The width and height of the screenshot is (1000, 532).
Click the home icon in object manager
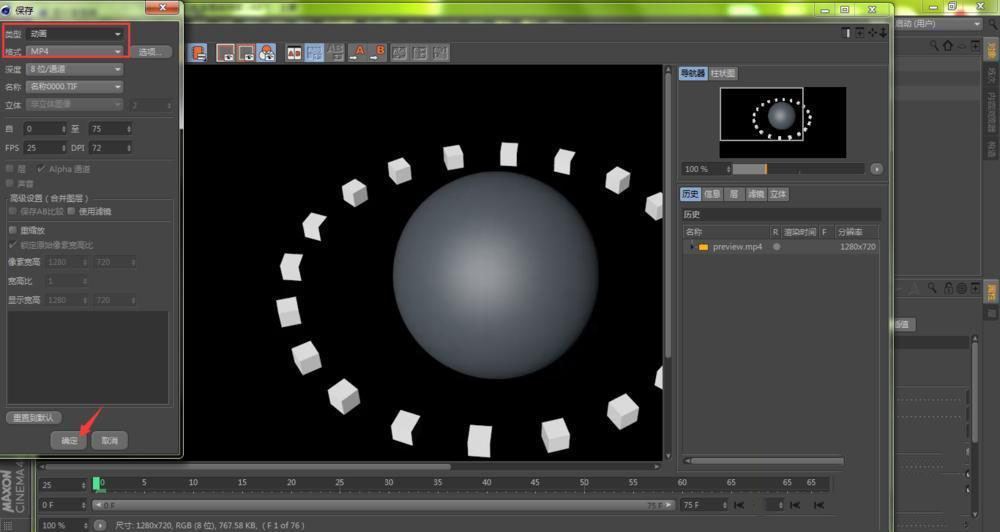pyautogui.click(x=948, y=46)
